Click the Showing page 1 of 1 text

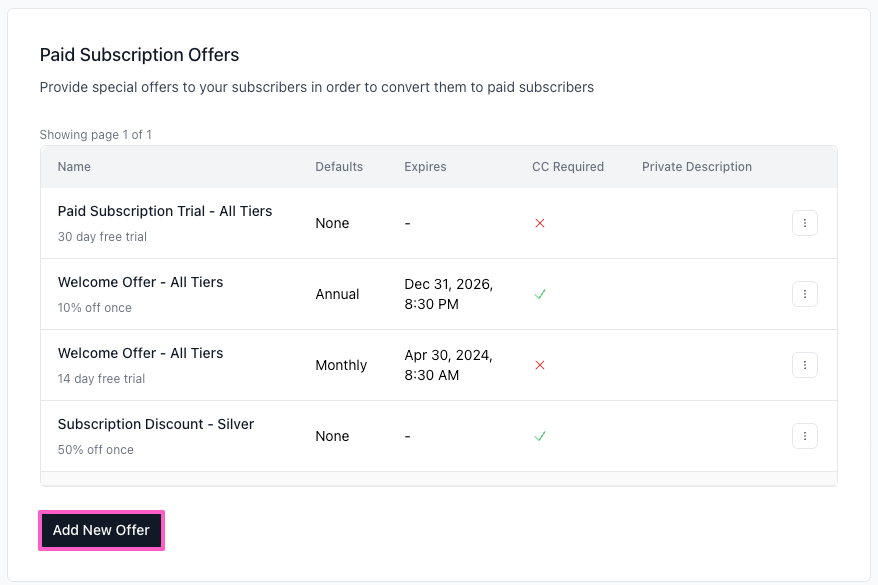[x=96, y=134]
